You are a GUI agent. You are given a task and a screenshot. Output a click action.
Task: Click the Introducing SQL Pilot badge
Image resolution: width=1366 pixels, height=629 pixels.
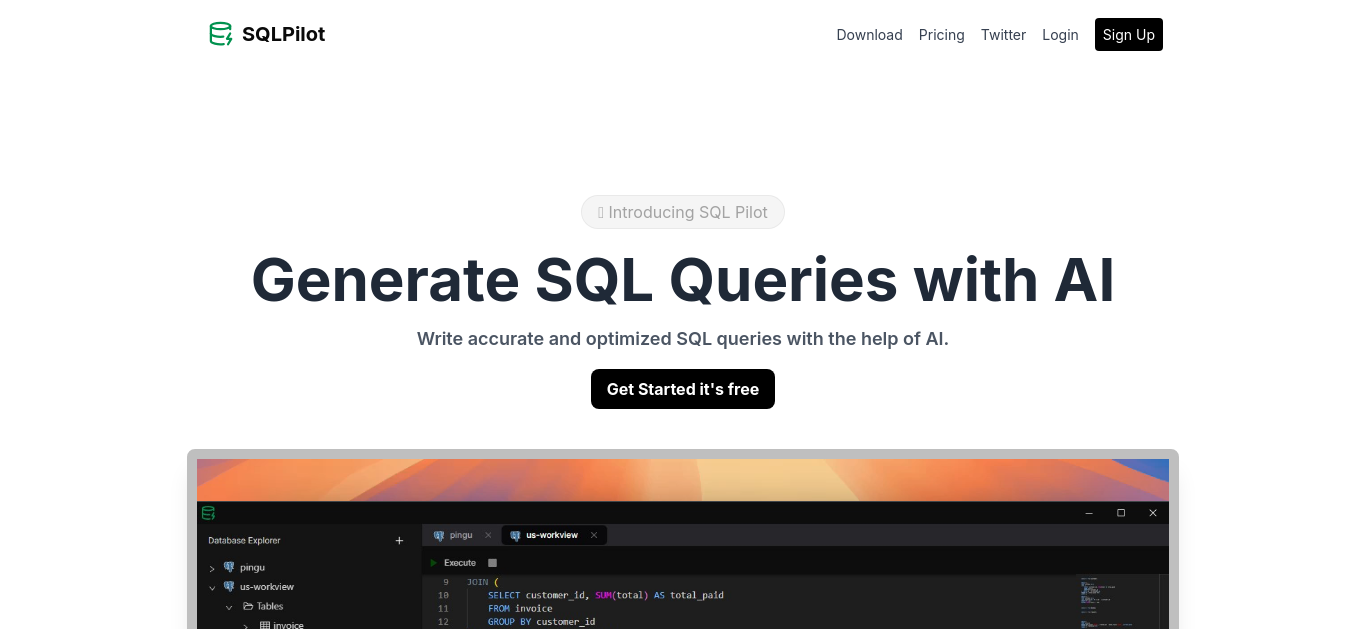683,212
